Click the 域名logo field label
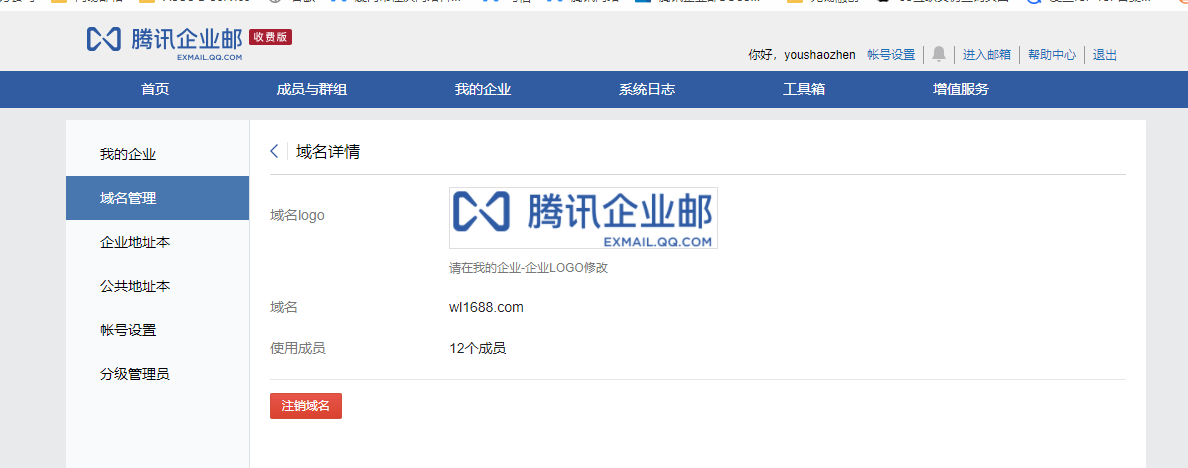The width and height of the screenshot is (1188, 468). pos(297,216)
